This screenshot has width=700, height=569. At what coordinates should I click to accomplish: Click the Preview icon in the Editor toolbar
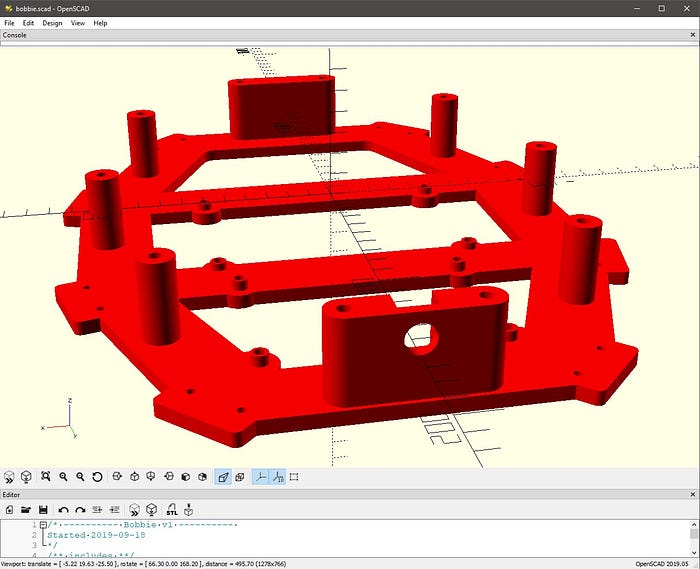tap(134, 510)
